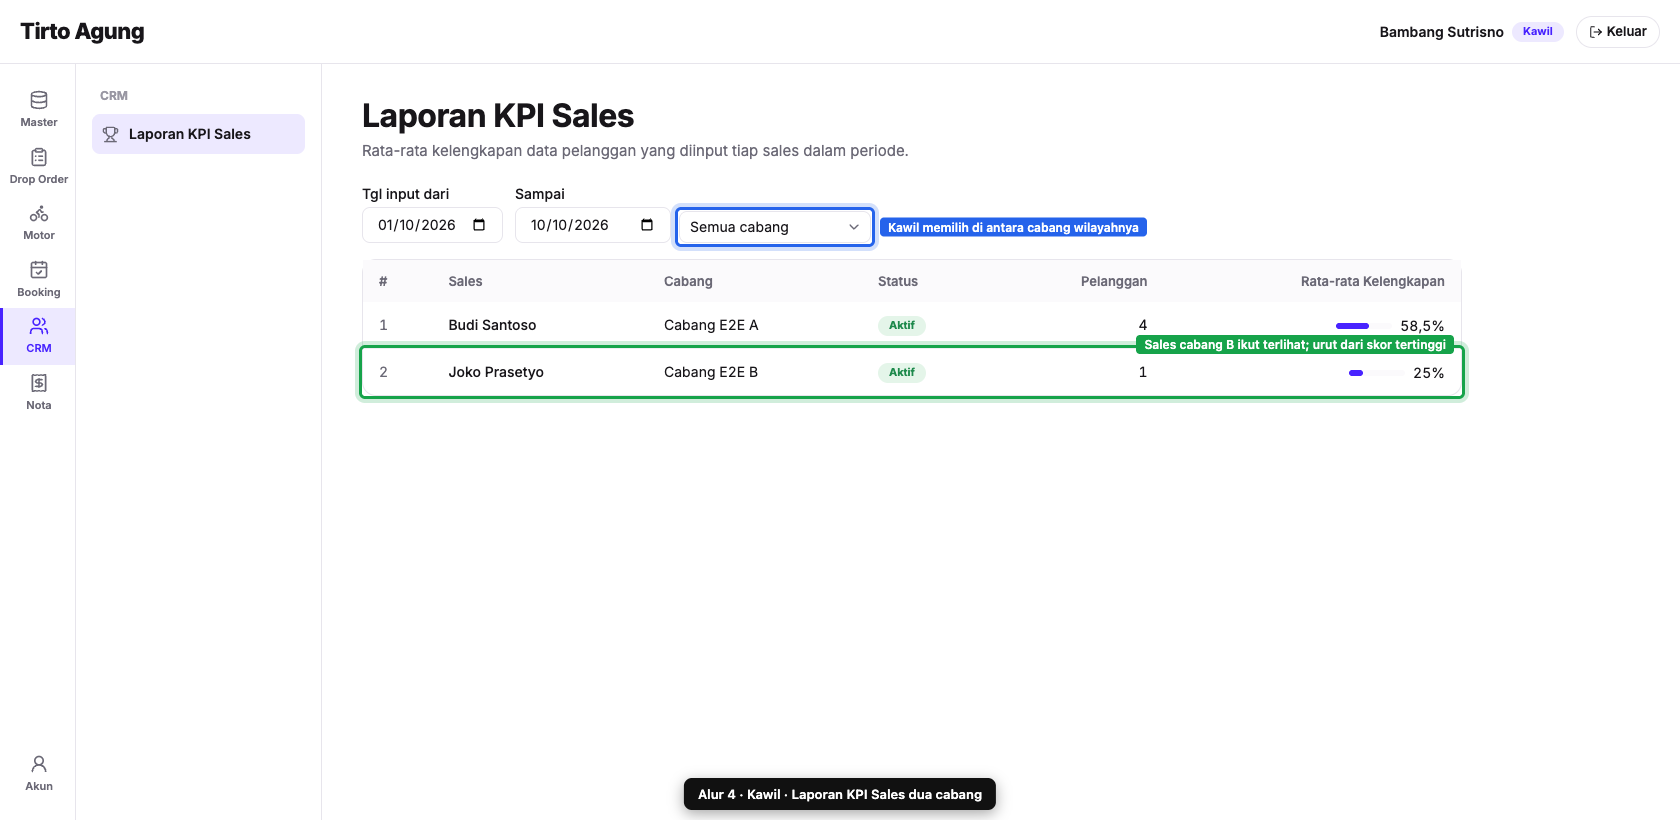Expand the Semua cabang branch dropdown
The height and width of the screenshot is (820, 1680).
click(775, 227)
